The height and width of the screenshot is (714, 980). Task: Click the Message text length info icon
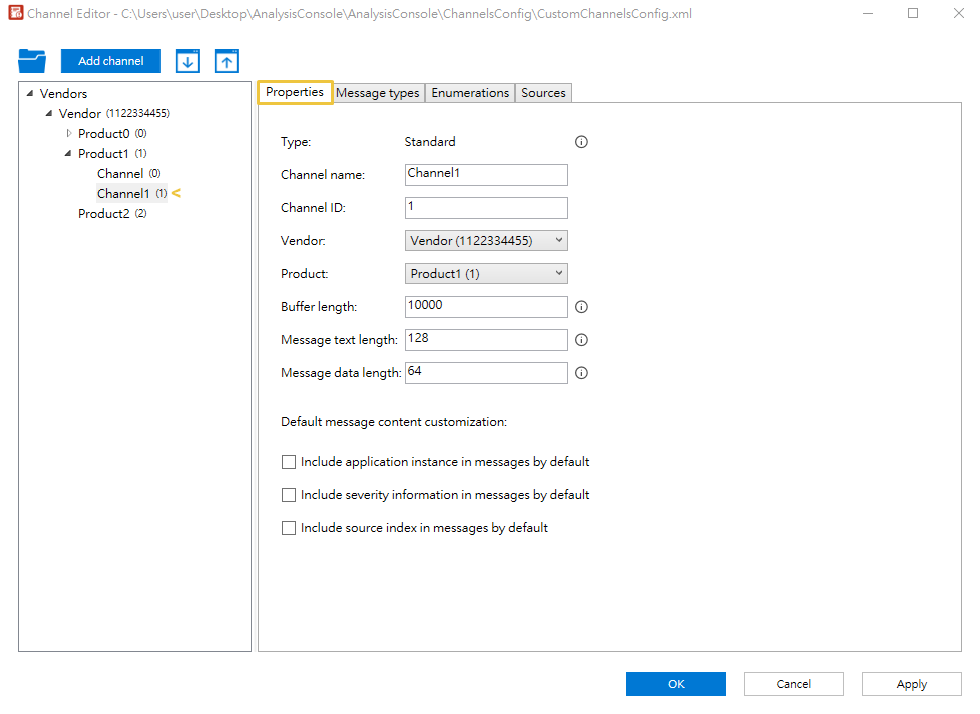click(x=582, y=340)
